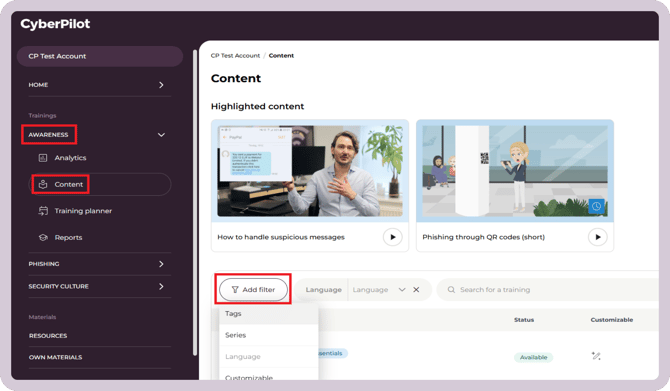Open the Language filter dropdown
Image resolution: width=670 pixels, height=391 pixels.
click(x=379, y=290)
